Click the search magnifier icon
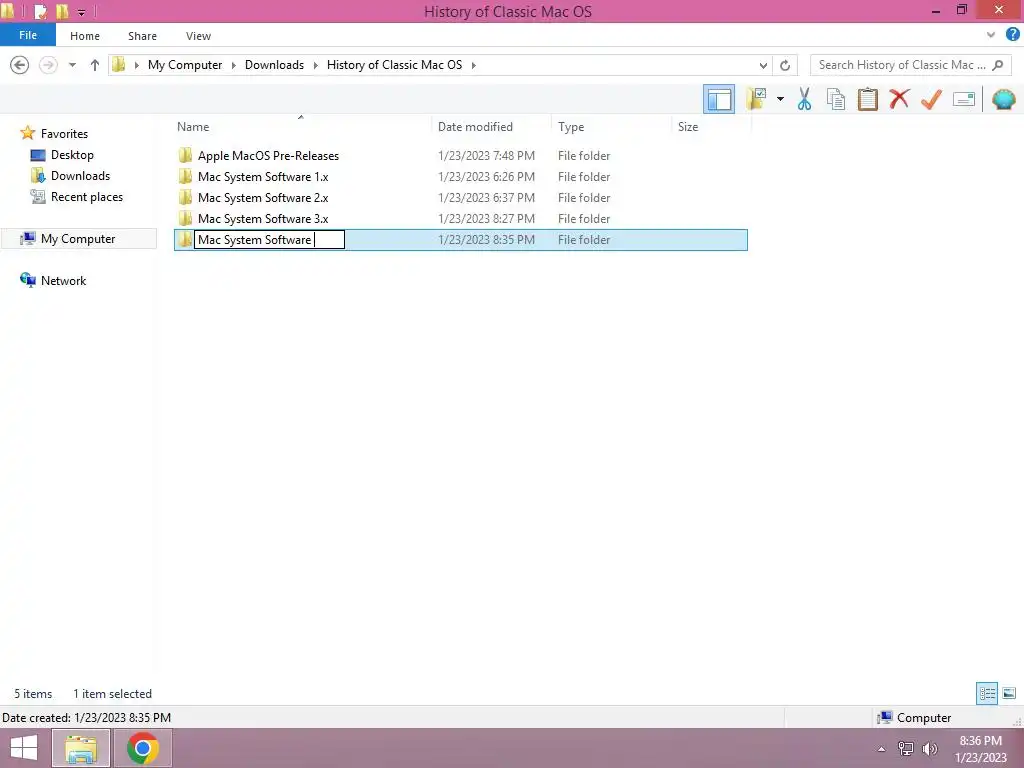1024x768 pixels. click(x=997, y=65)
